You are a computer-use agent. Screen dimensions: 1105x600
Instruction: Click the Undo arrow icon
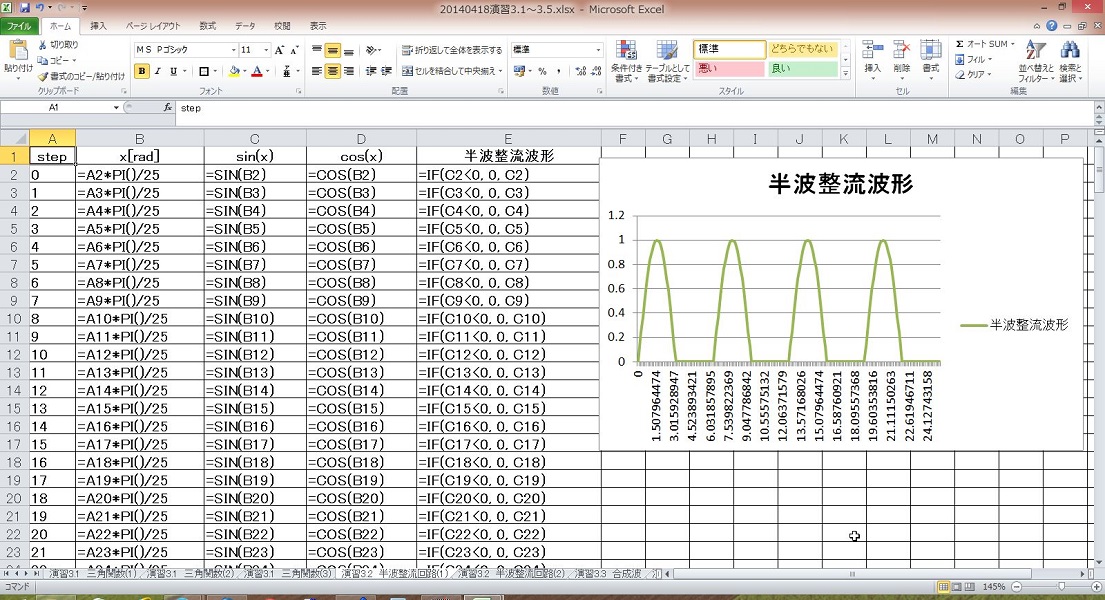(40, 8)
